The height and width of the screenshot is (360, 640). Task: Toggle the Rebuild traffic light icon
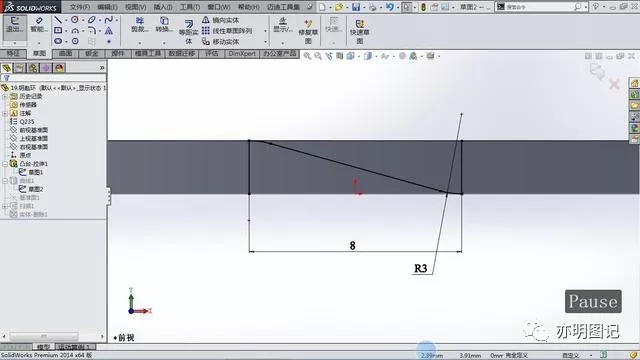424,7
